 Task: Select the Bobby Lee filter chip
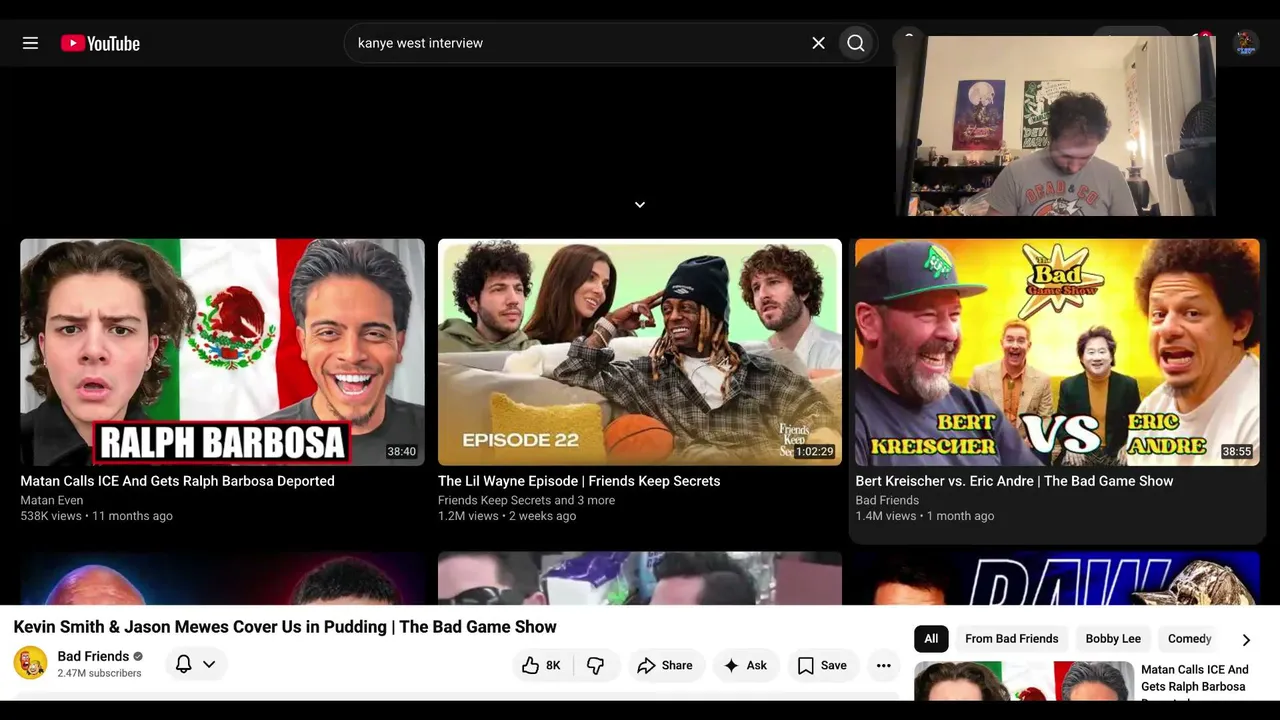click(1113, 638)
